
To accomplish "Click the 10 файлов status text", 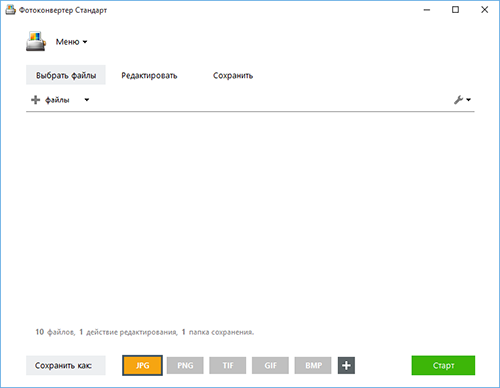I will tap(55, 332).
